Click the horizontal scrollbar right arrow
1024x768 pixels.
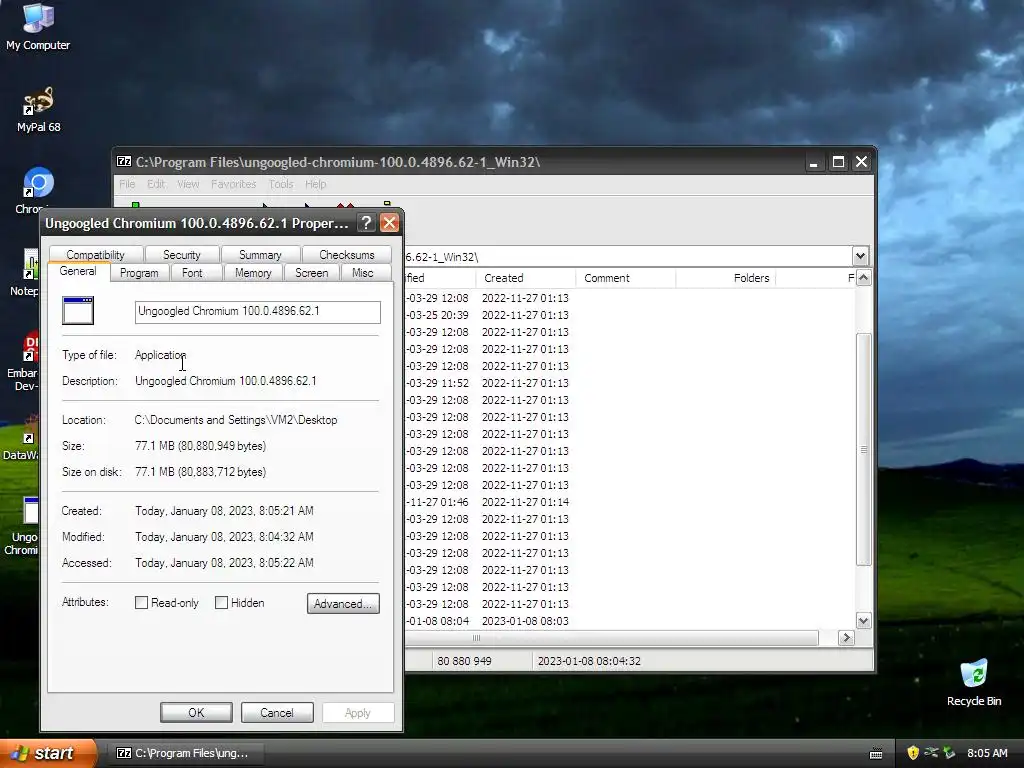[x=846, y=638]
